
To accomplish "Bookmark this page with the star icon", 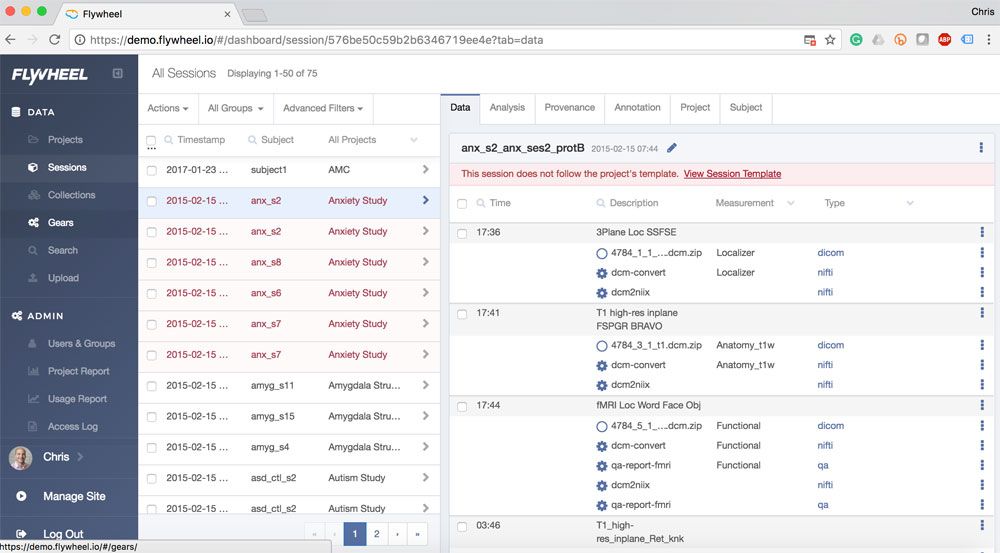I will 830,40.
